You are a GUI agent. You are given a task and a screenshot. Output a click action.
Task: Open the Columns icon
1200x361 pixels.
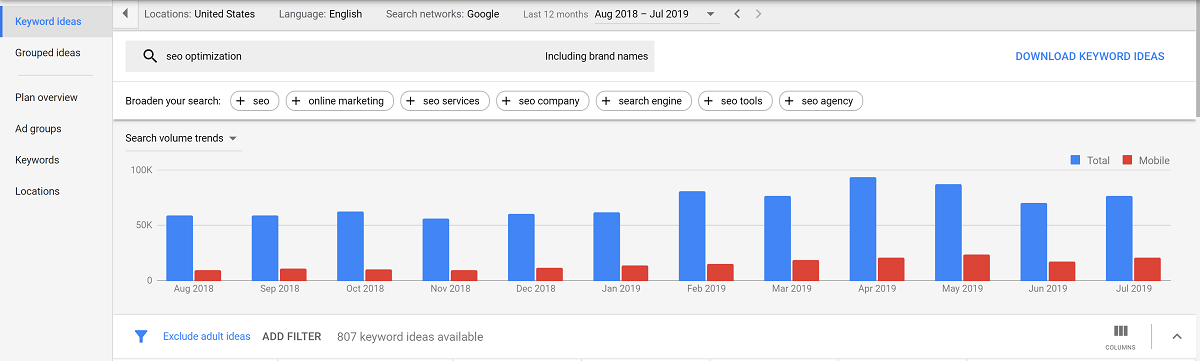(x=1120, y=336)
